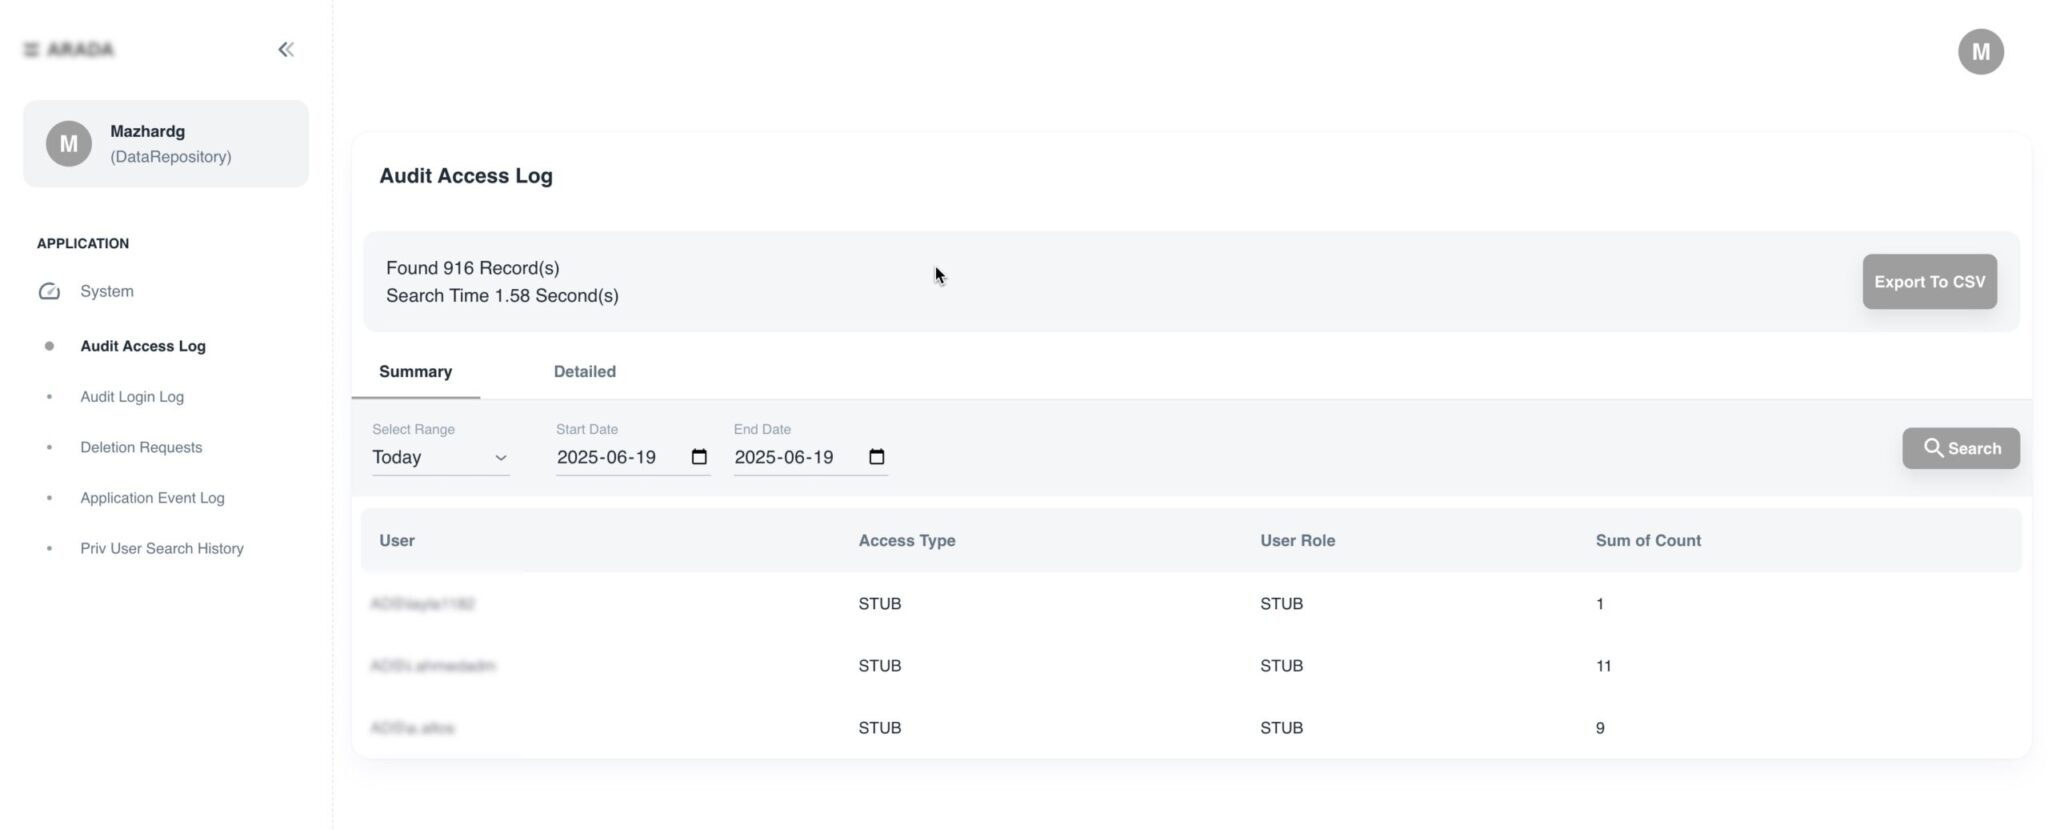Open System in the sidebar
Image resolution: width=2048 pixels, height=830 pixels.
coord(107,291)
